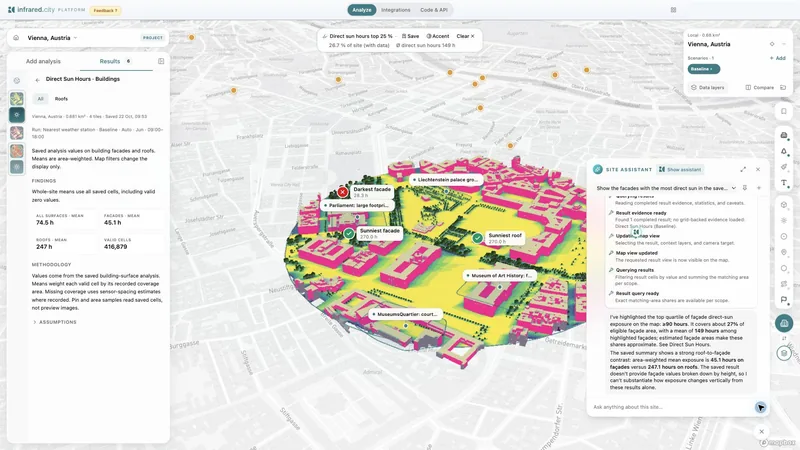Click the home icon beside Vienna, Austria

pyautogui.click(x=16, y=38)
